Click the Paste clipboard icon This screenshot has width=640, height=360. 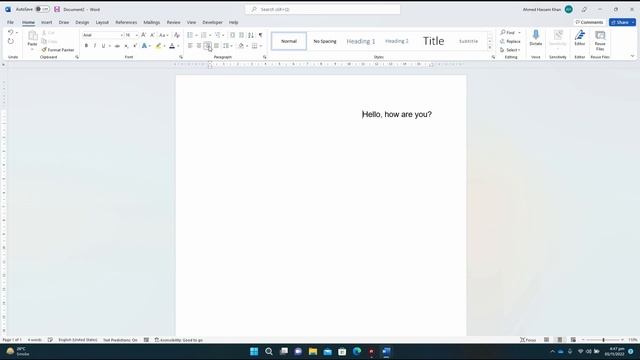point(32,36)
